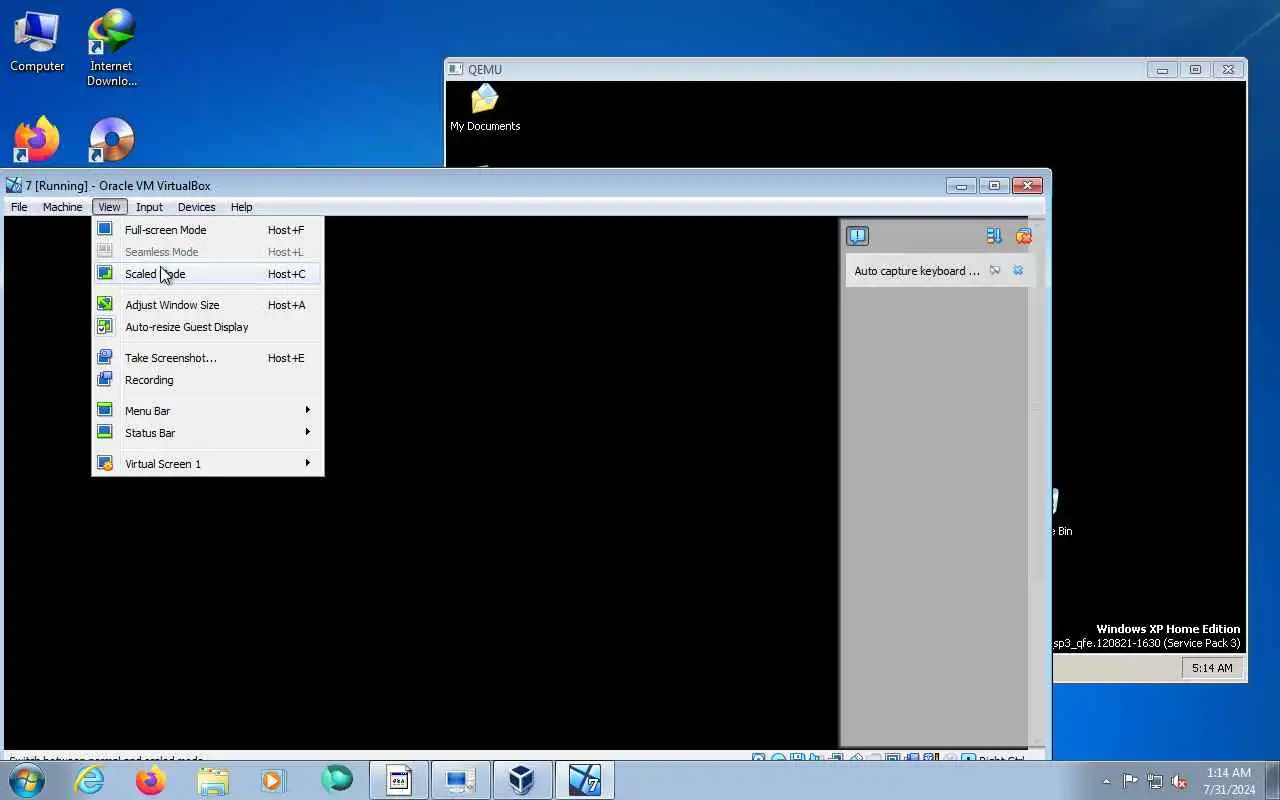Expand the Virtual Screen 1 submenu arrow

(x=307, y=463)
